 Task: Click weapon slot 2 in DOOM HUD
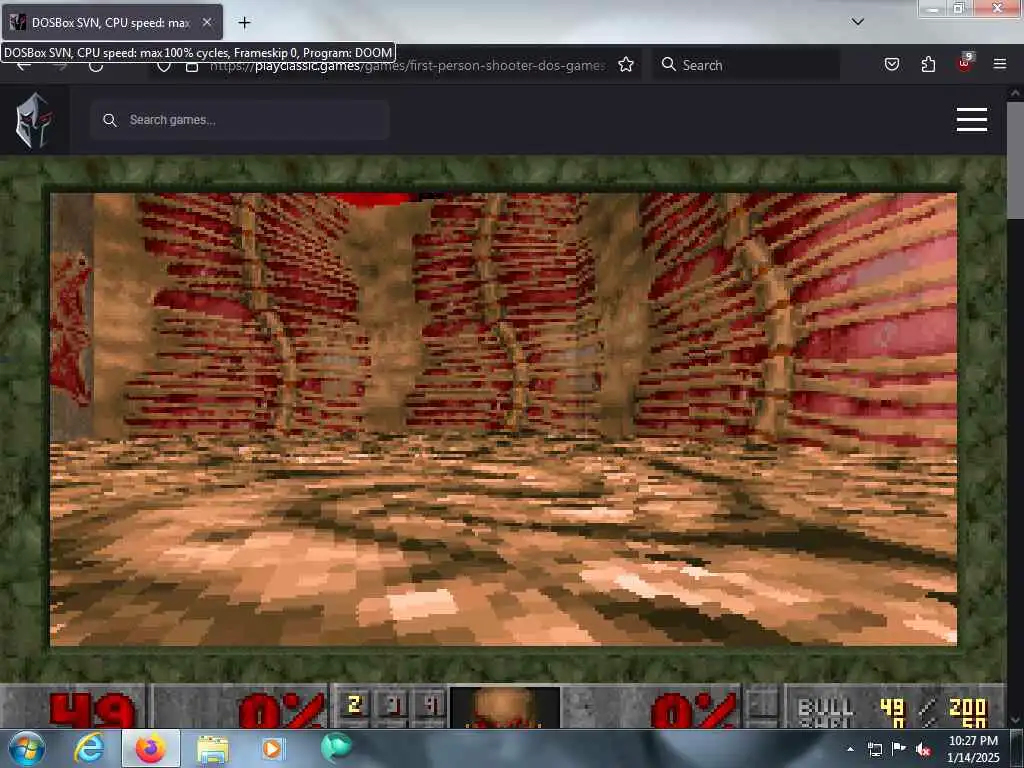click(355, 705)
